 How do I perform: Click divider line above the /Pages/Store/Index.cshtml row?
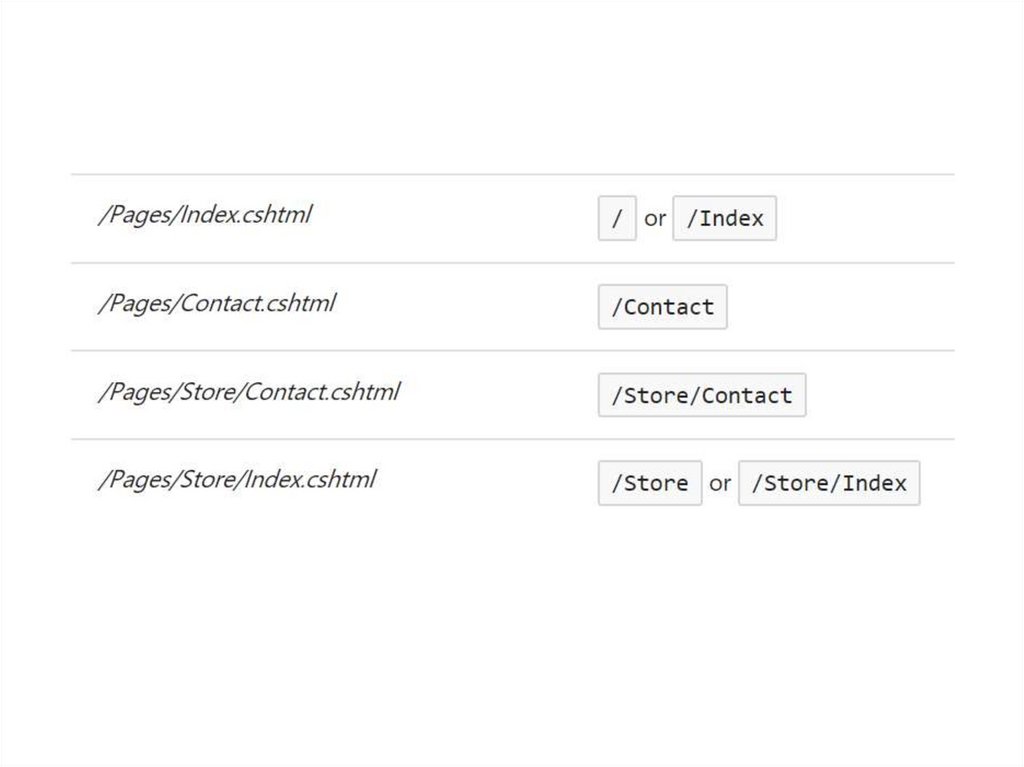[512, 439]
